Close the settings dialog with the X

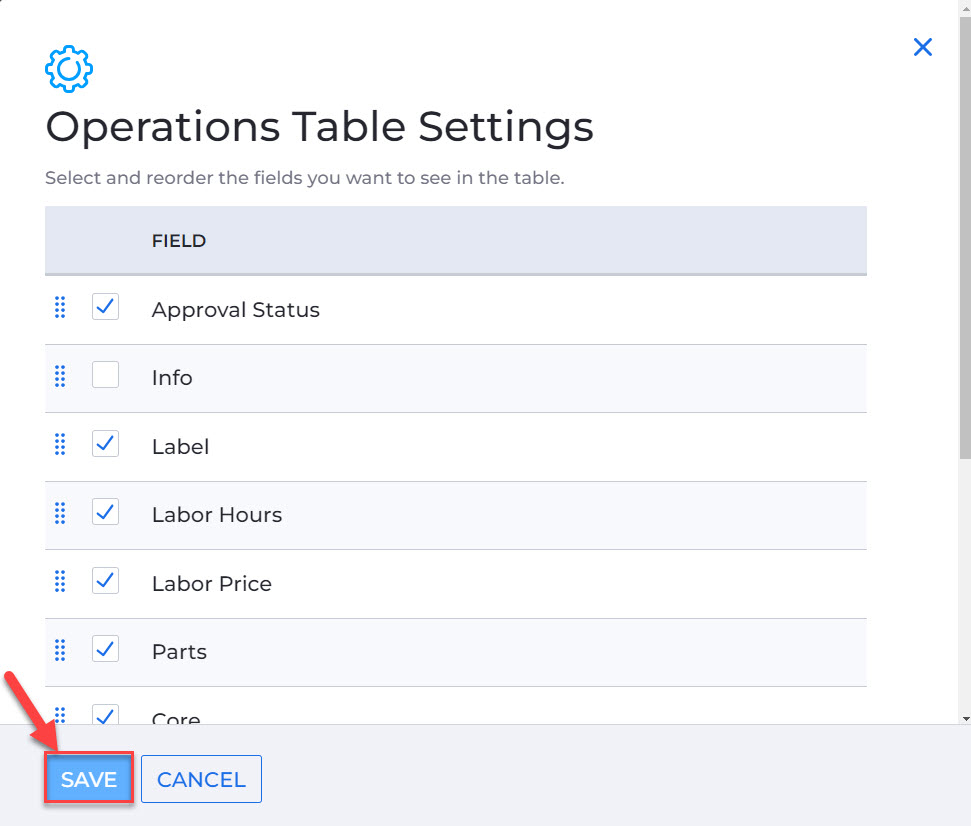click(x=923, y=47)
